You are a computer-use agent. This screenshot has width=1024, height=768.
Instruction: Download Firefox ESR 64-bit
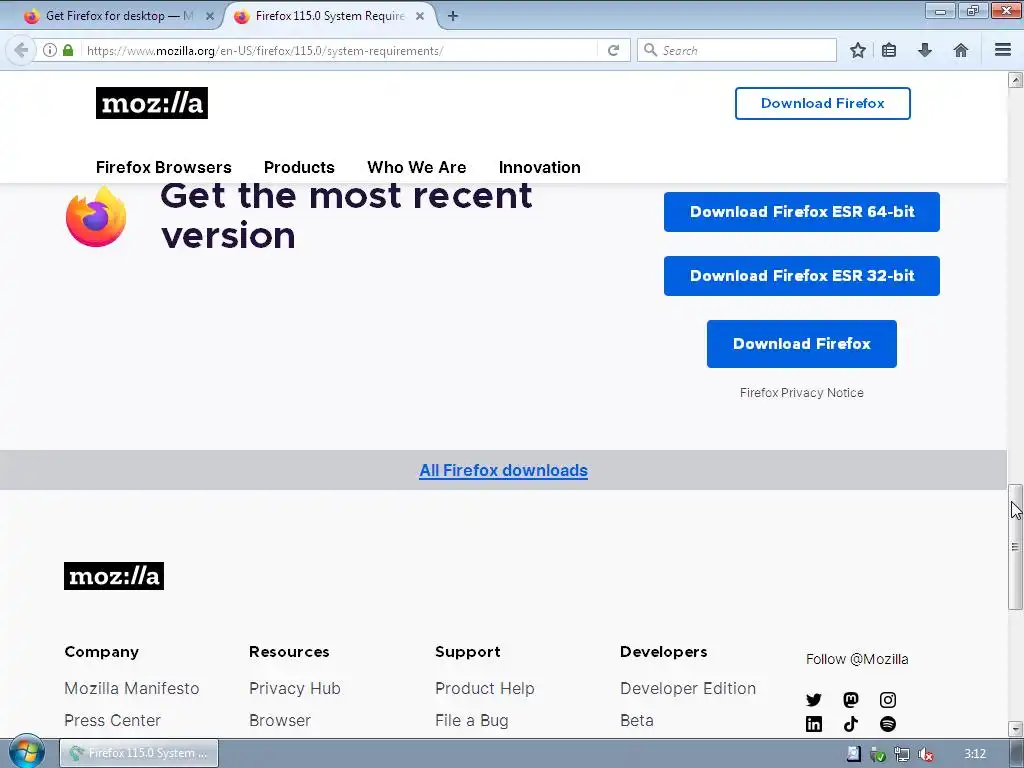point(801,212)
